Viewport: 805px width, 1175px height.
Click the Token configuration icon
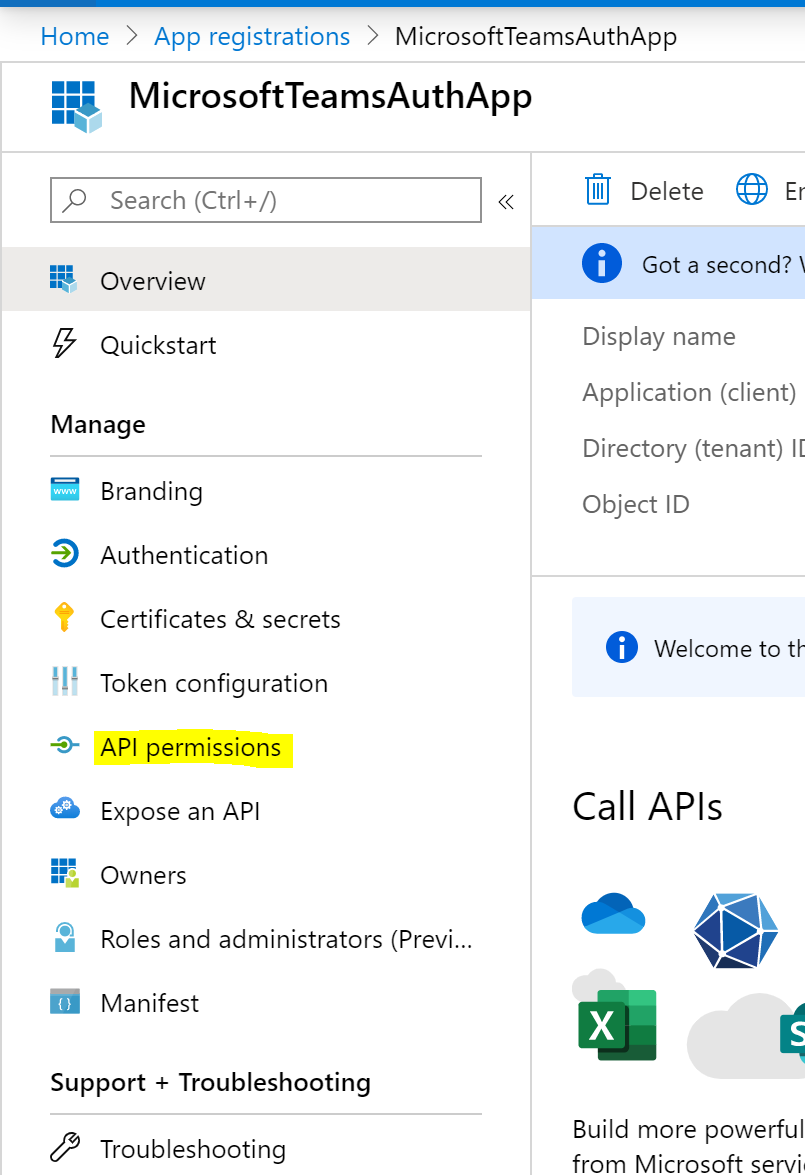[64, 682]
